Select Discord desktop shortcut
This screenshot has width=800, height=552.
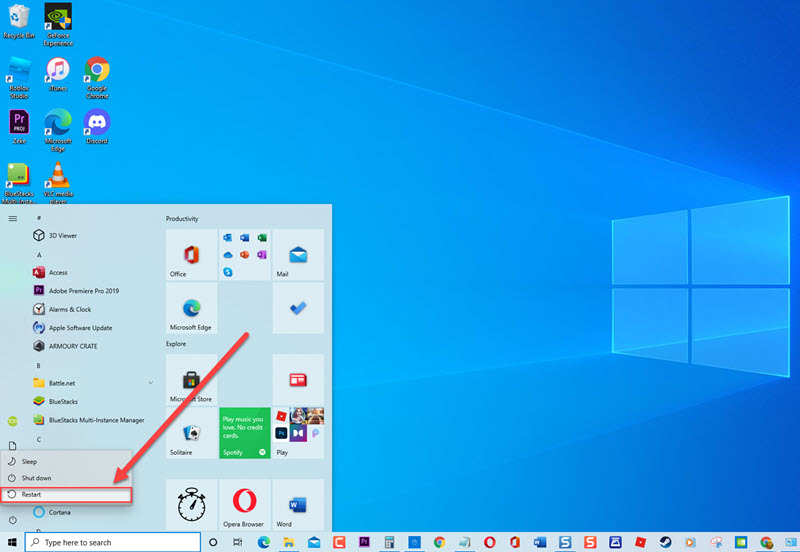tap(97, 127)
